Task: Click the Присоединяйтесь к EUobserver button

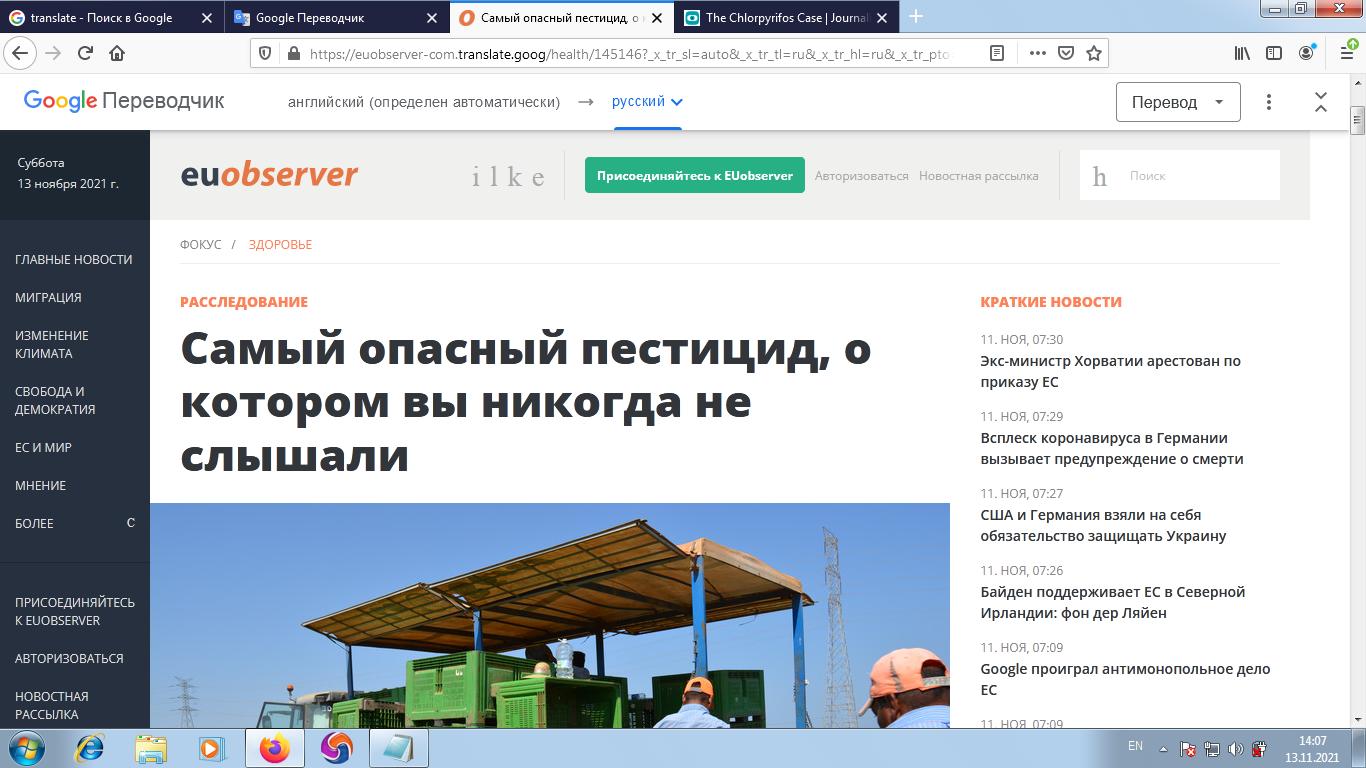Action: tap(695, 174)
